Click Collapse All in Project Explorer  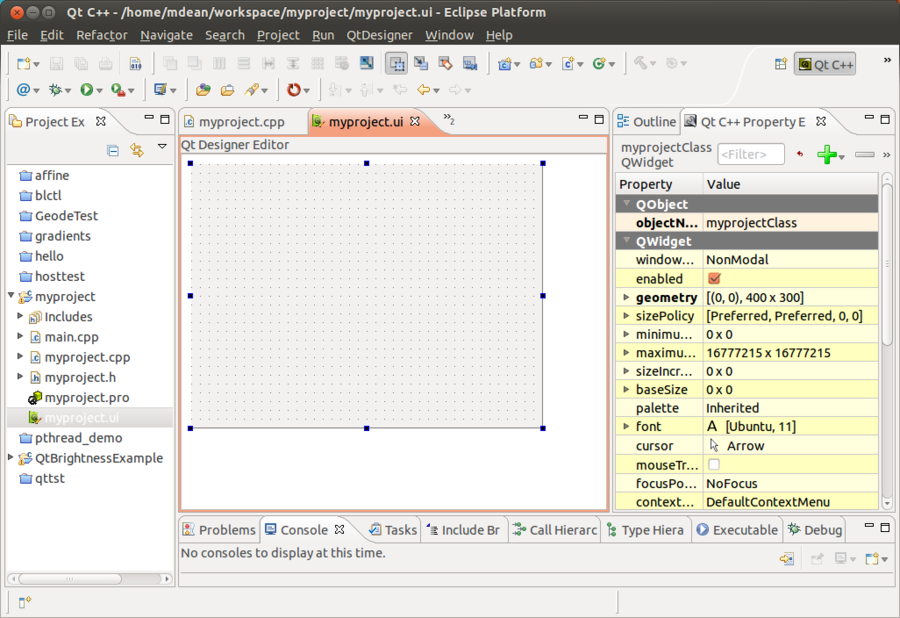(x=112, y=150)
